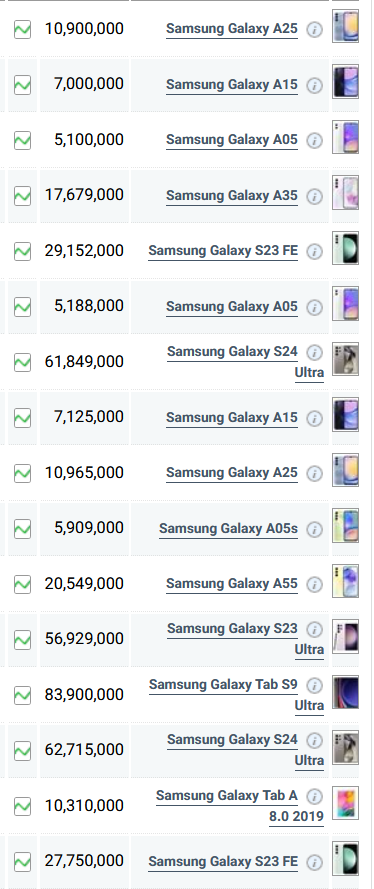The width and height of the screenshot is (374, 889).
Task: Open price chart icon for 61,849,000 row
Action: [x=22, y=362]
